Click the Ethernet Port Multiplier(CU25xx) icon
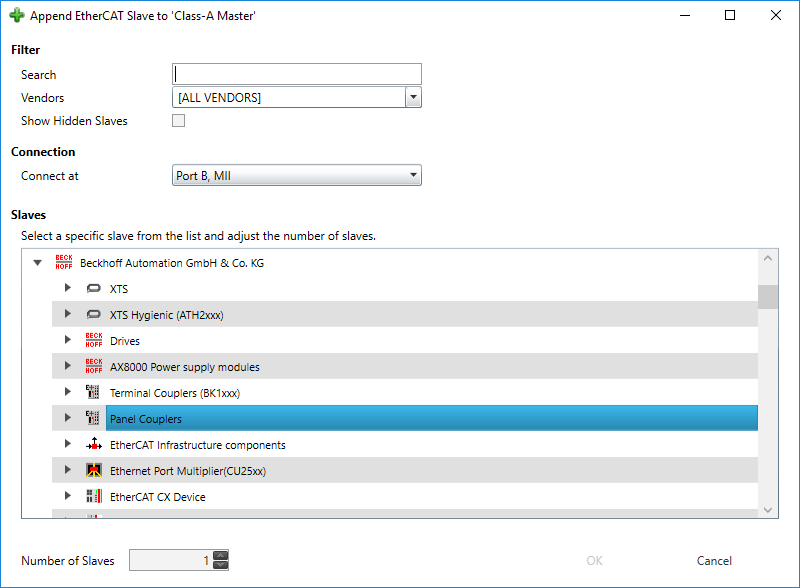Screen dimensions: 800x588 pos(93,470)
